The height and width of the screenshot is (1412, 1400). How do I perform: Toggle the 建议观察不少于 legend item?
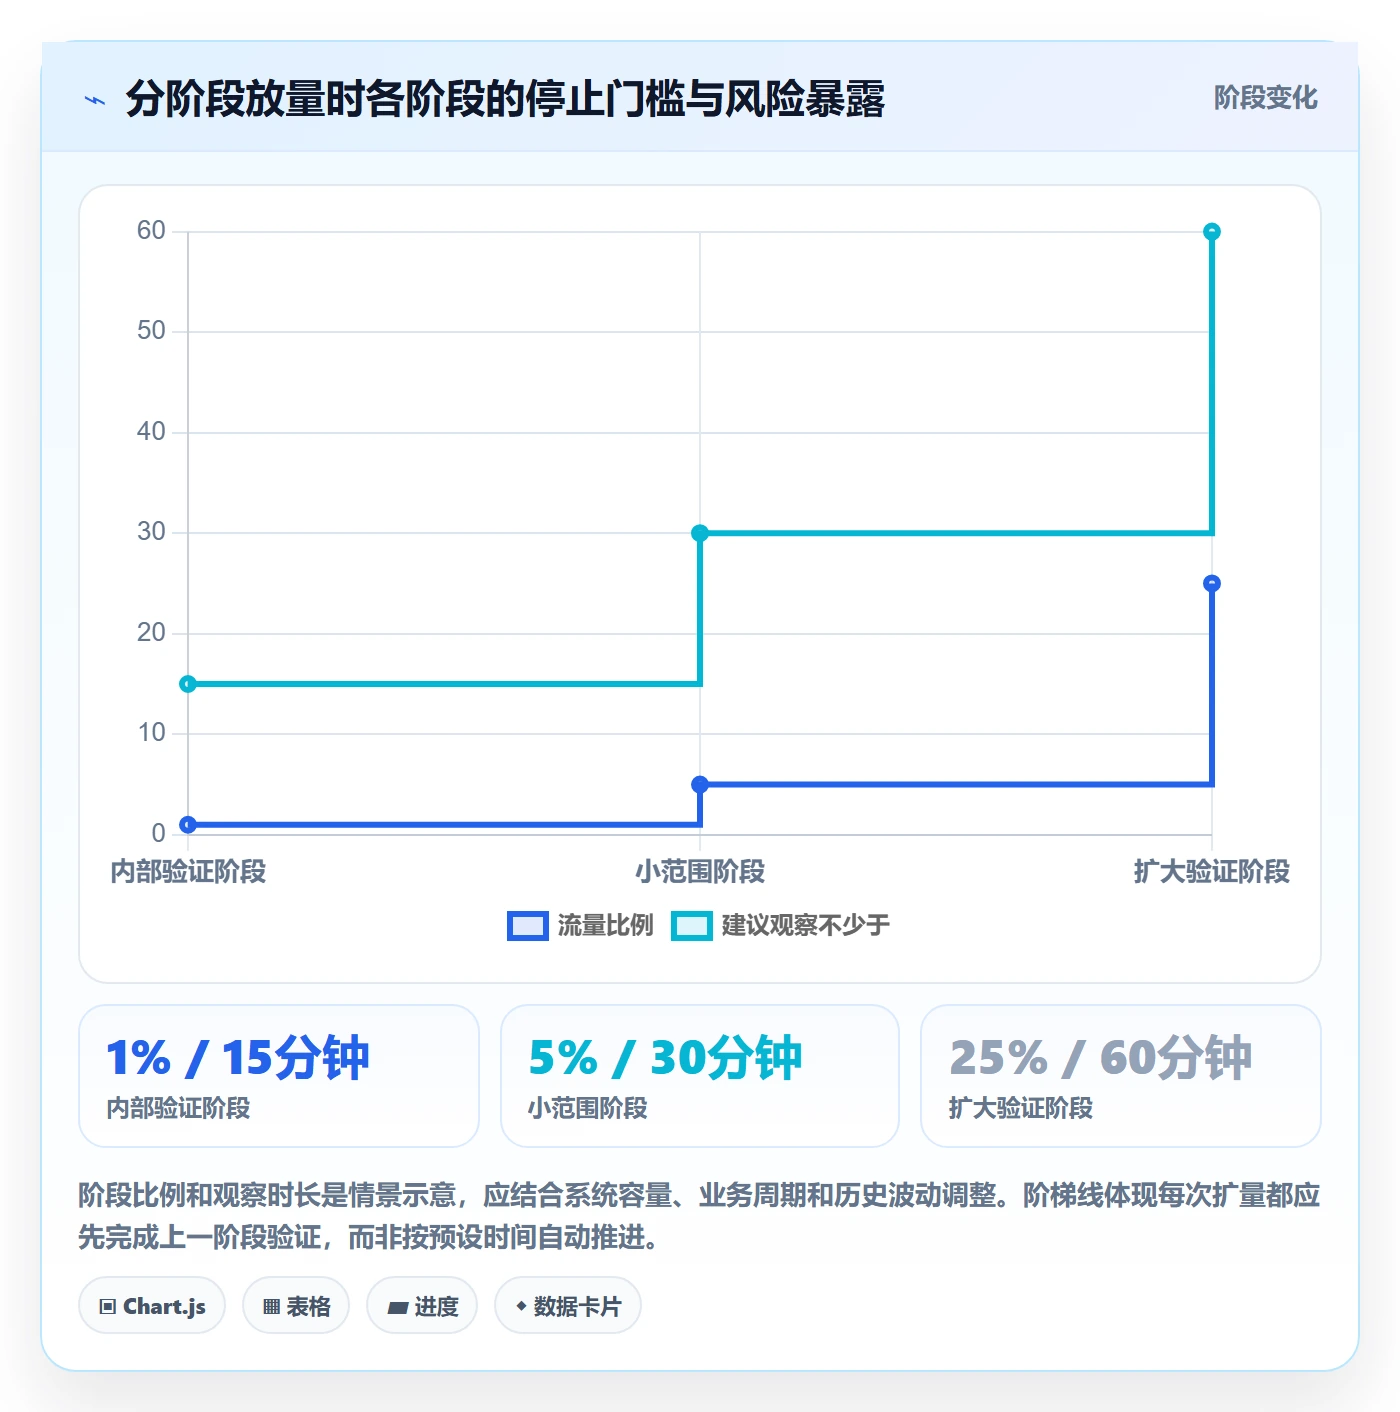click(x=780, y=925)
